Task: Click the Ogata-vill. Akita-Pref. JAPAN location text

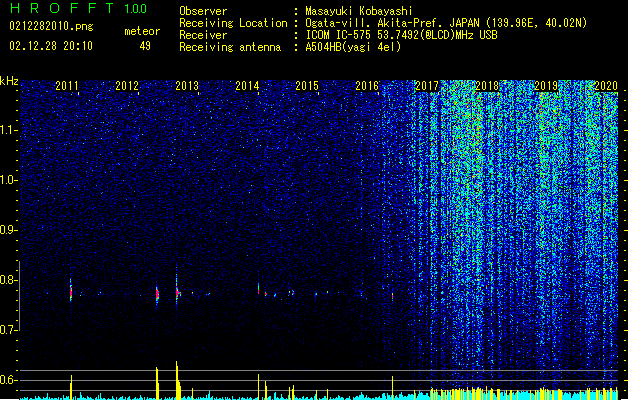Action: coord(446,23)
